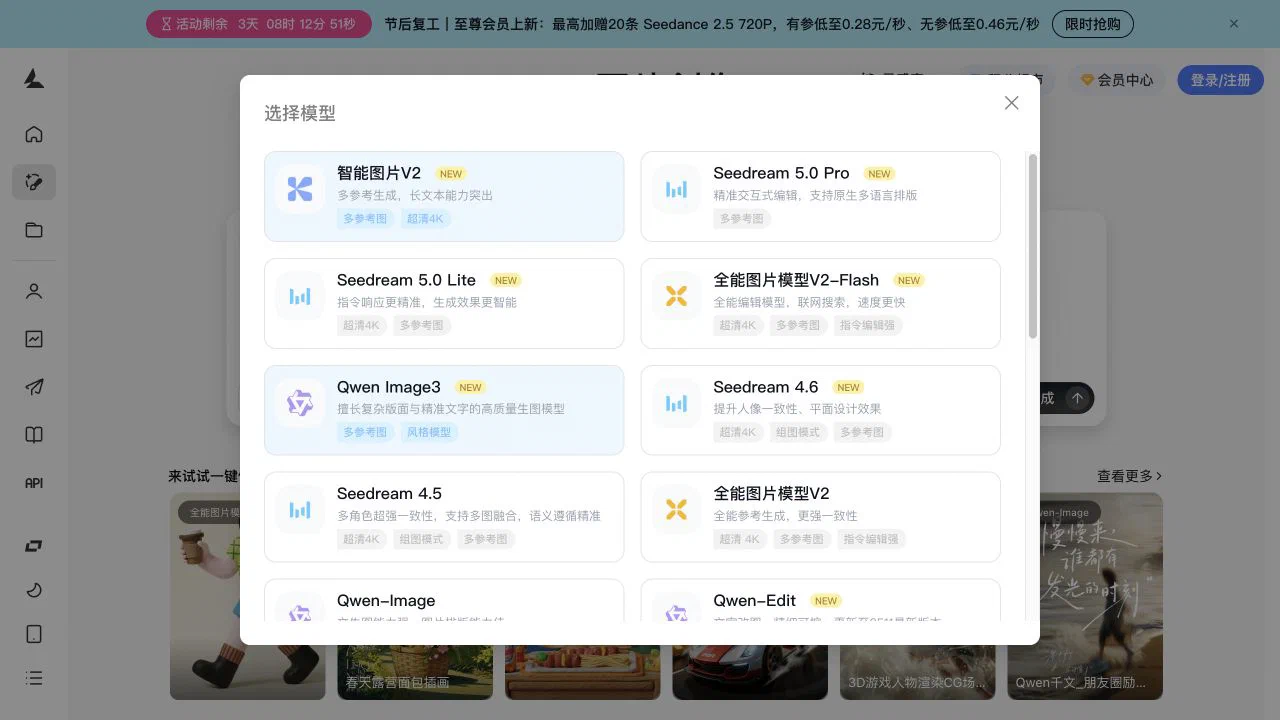The width and height of the screenshot is (1280, 720).
Task: Open the 3D游戏人物渲染CG thumbnail
Action: [918, 672]
